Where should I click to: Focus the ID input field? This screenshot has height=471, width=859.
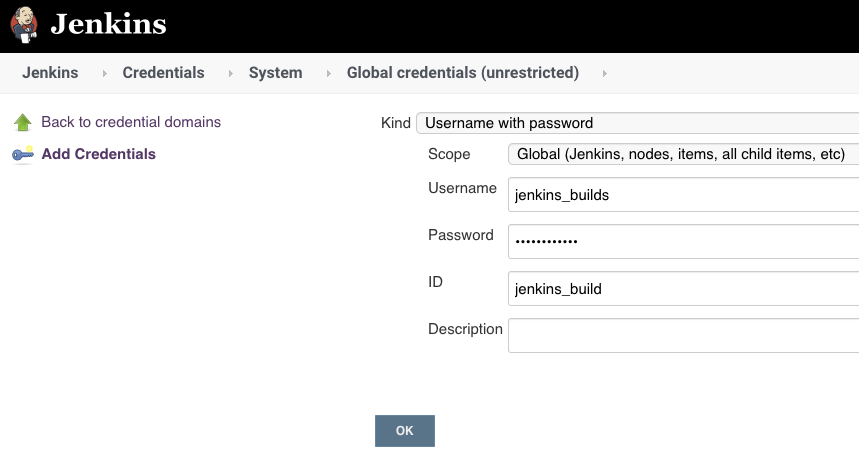point(683,289)
